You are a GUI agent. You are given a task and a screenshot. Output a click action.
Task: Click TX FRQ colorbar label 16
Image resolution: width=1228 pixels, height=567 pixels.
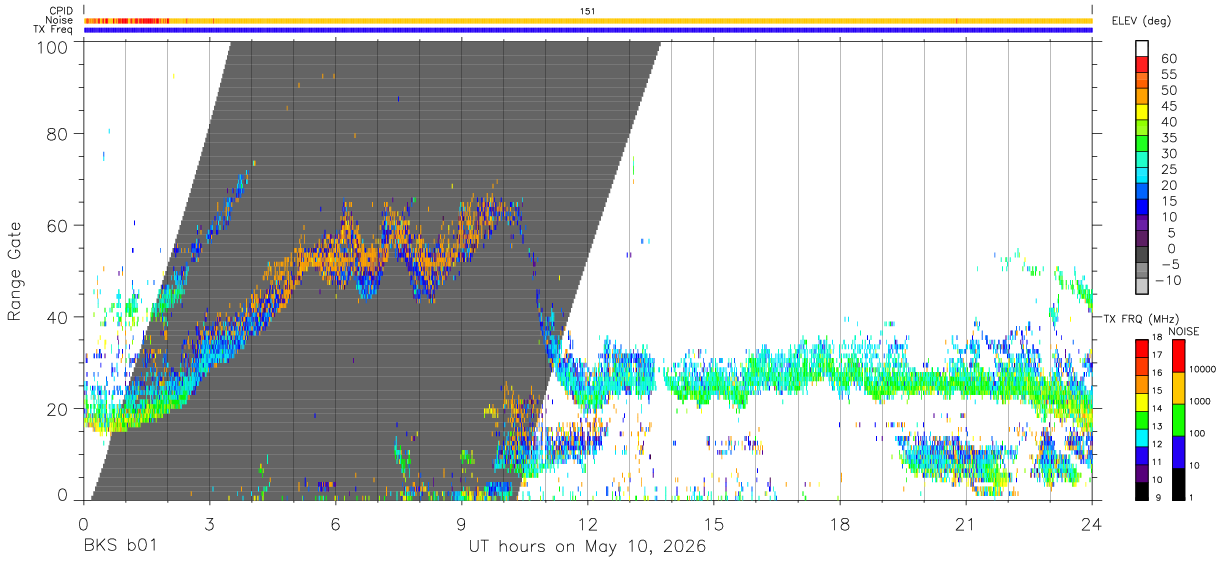tap(1158, 373)
